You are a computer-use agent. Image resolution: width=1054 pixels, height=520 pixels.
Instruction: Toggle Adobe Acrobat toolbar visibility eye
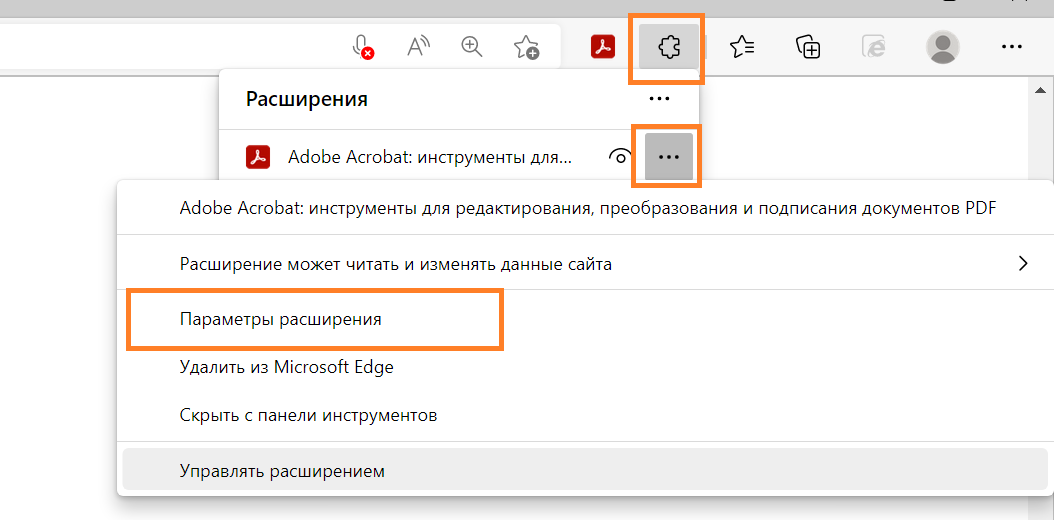click(620, 157)
